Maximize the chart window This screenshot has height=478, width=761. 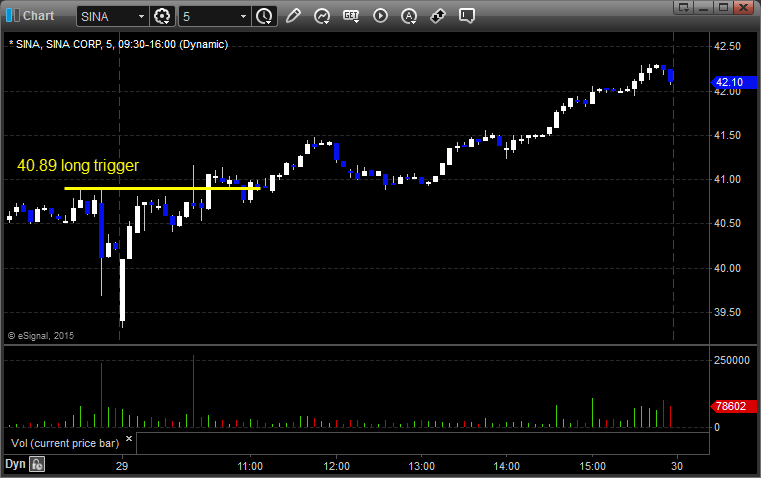(723, 7)
